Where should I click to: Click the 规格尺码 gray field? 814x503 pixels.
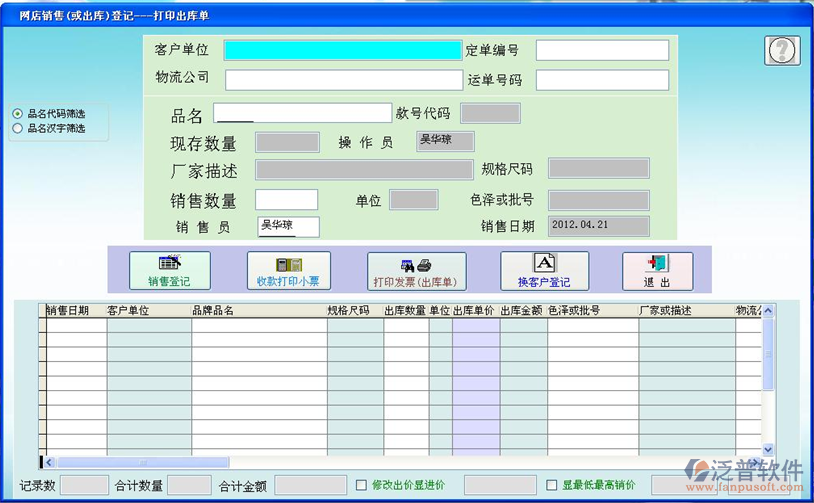[599, 169]
